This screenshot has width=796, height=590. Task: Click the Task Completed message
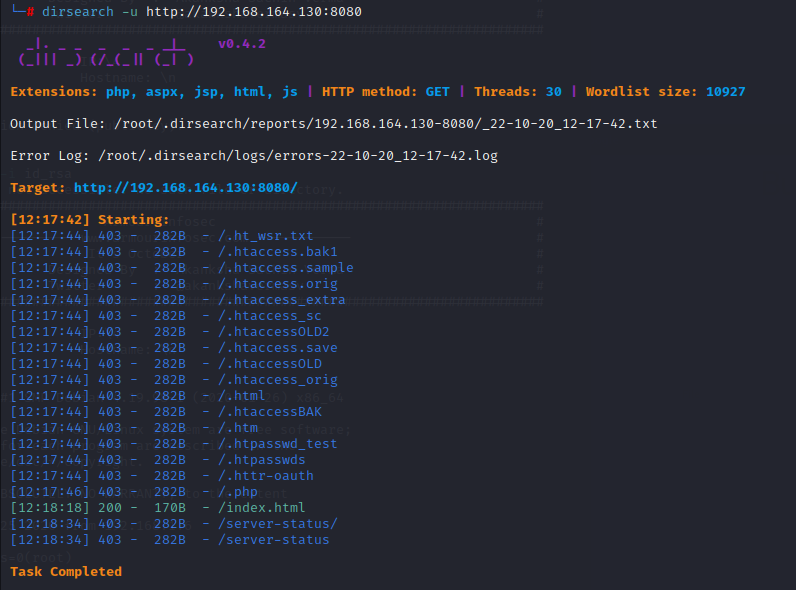tap(66, 571)
